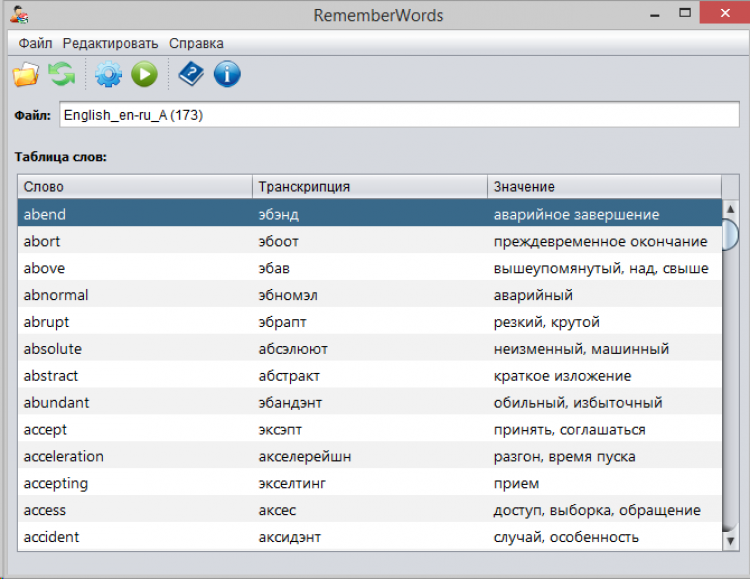Click the word table's vertical scrollbar thumb

click(731, 232)
